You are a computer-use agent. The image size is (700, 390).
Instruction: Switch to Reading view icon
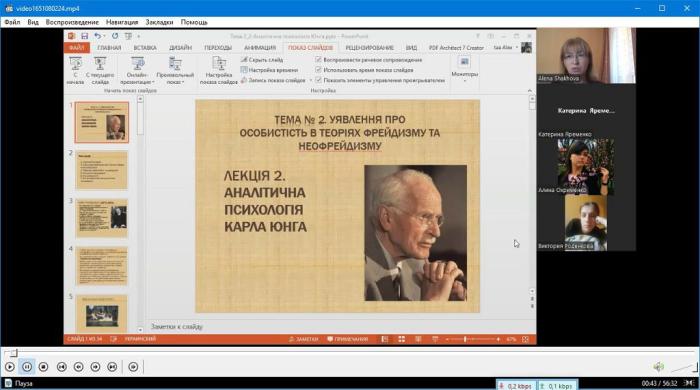tap(418, 339)
